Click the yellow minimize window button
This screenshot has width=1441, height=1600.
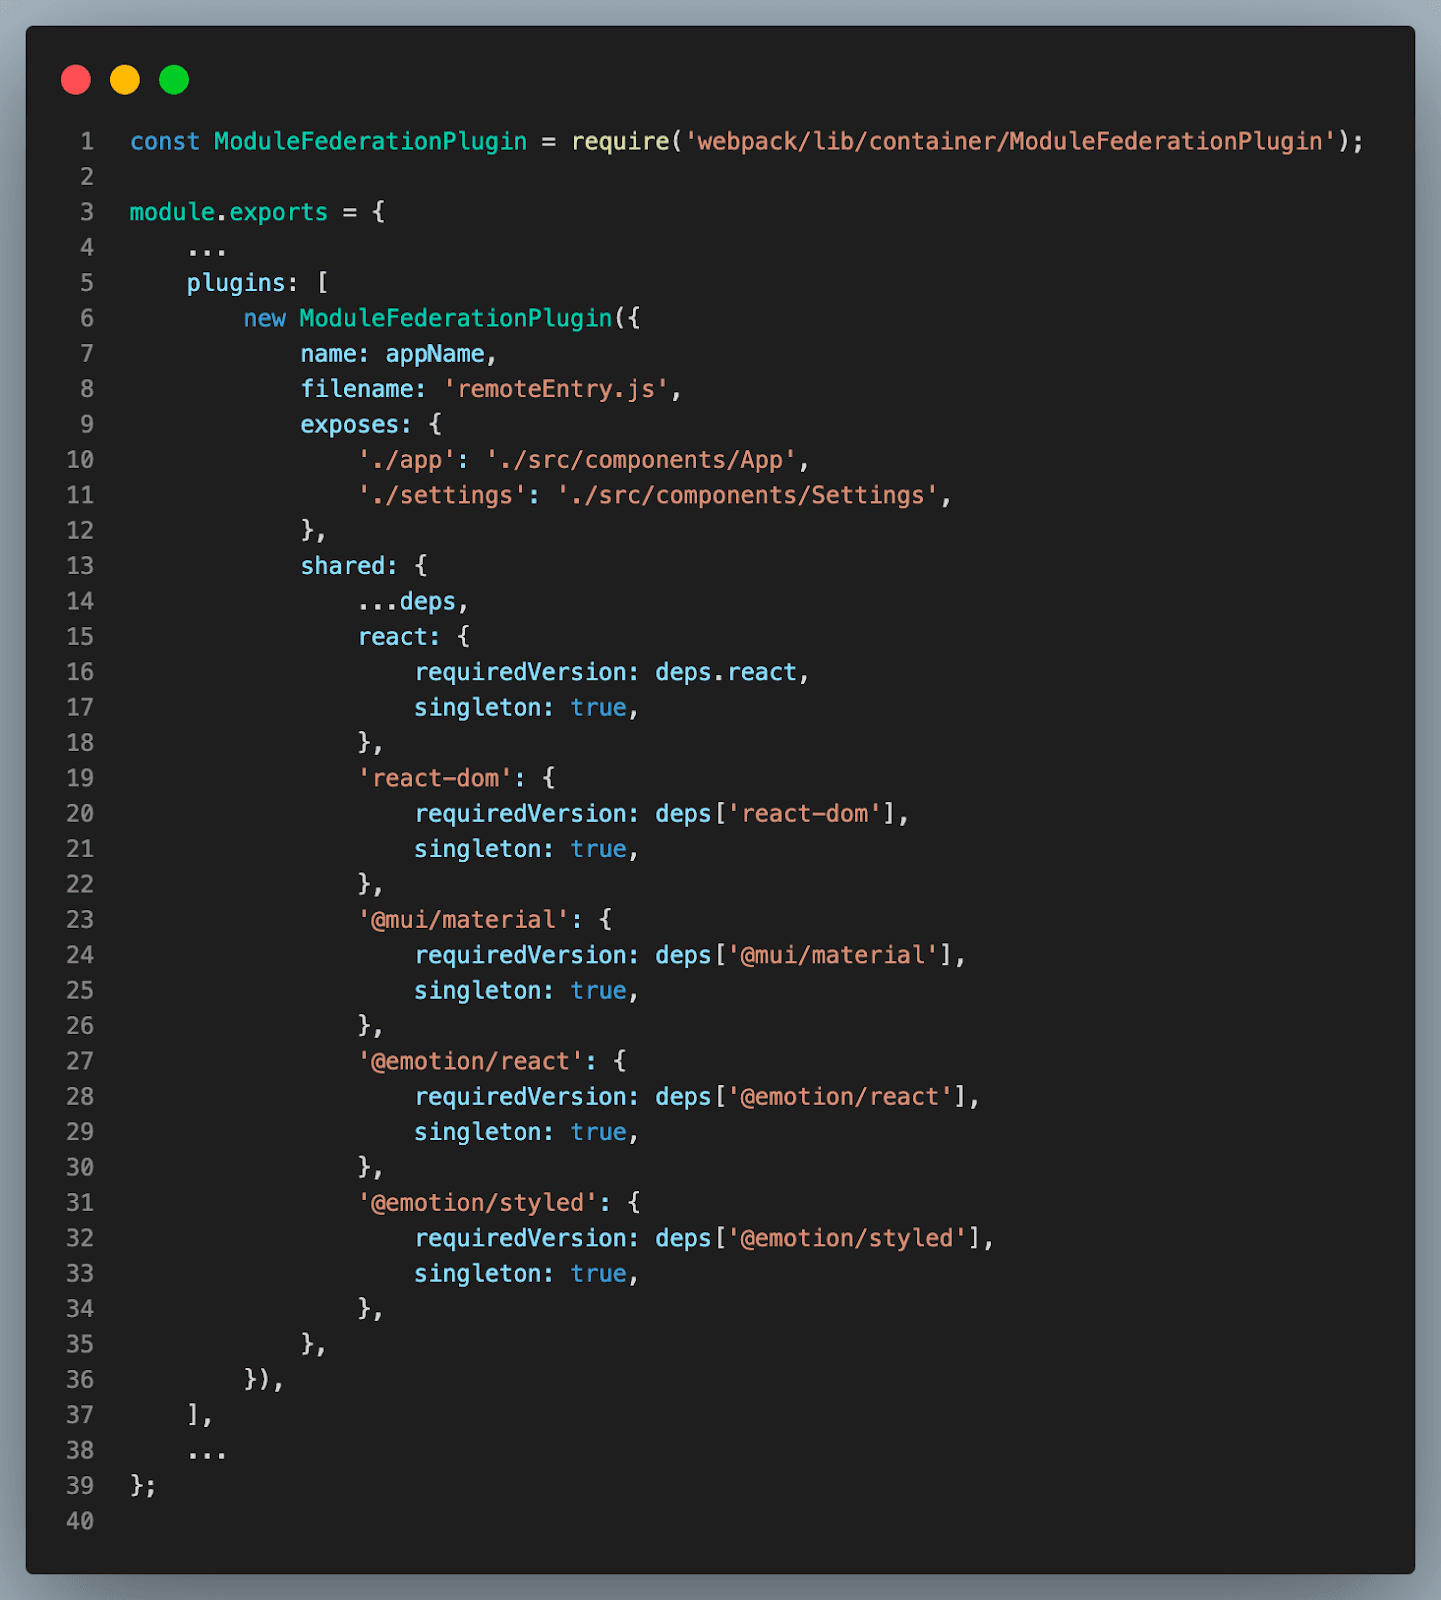(125, 80)
